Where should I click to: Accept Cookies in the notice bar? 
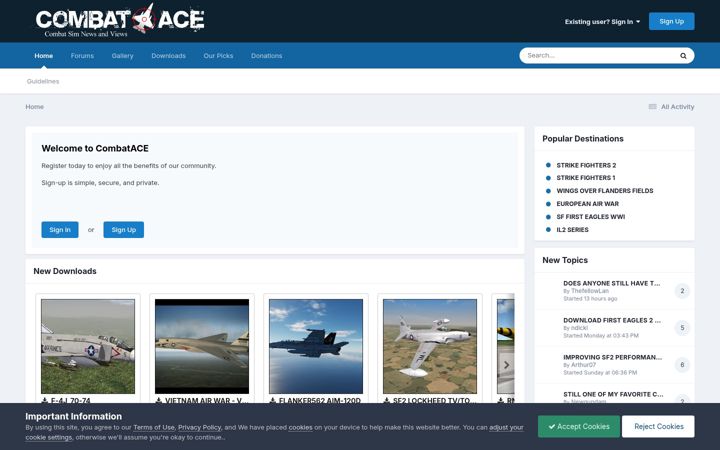(x=579, y=427)
